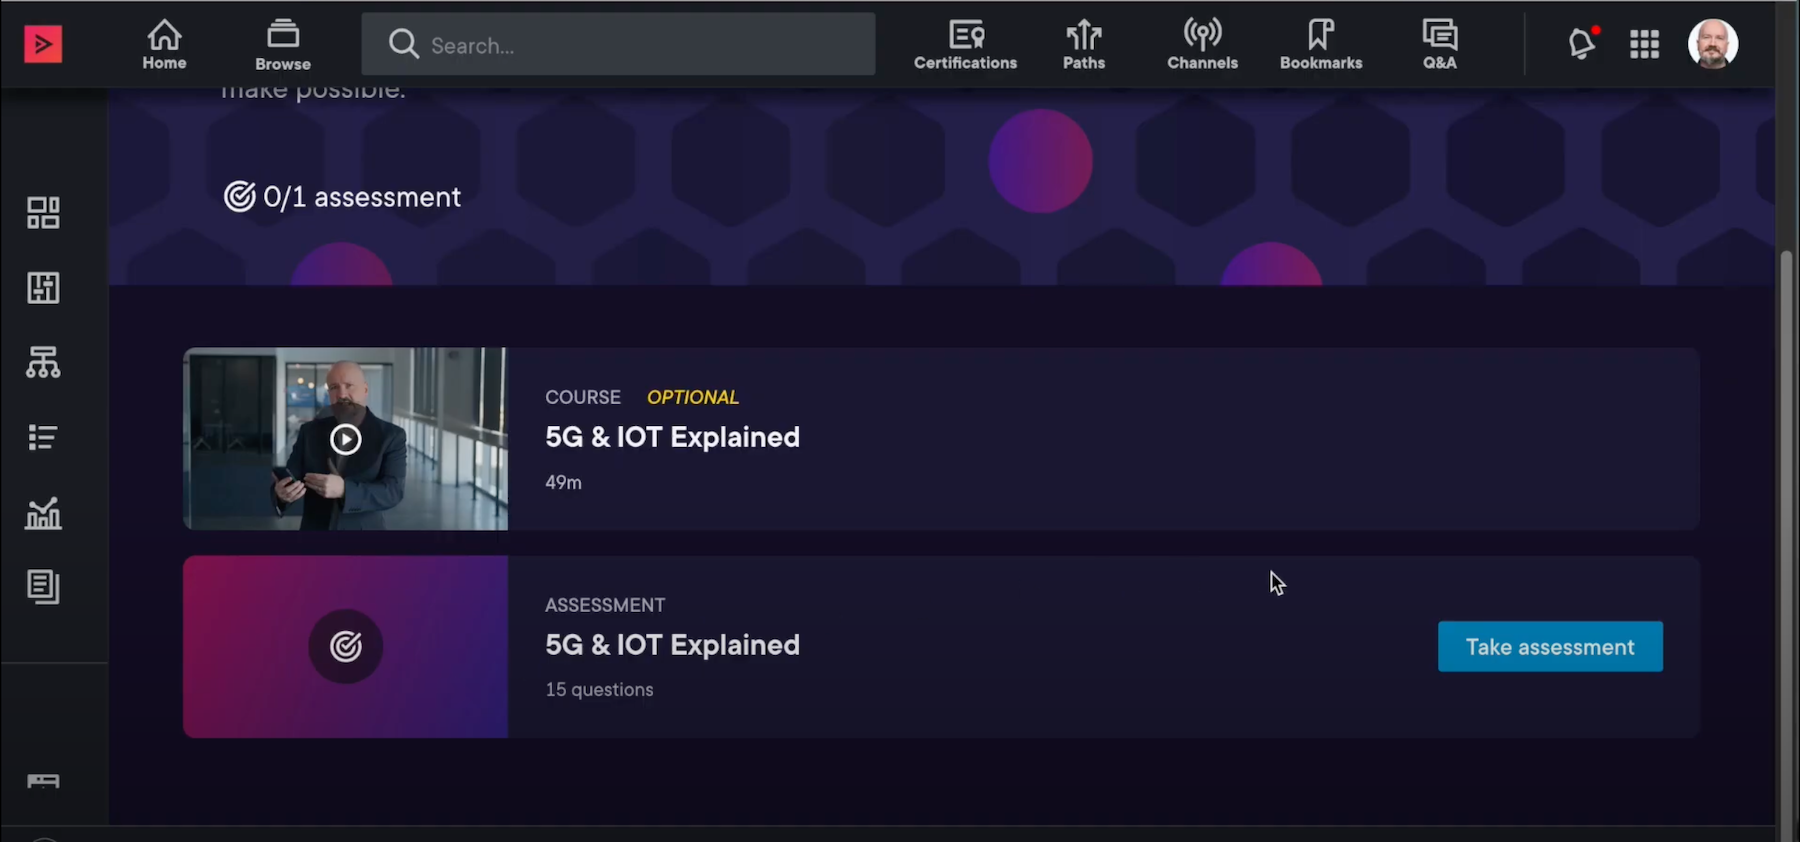The width and height of the screenshot is (1800, 842).
Task: Click bottom sidebar collapse icon
Action: click(x=43, y=781)
